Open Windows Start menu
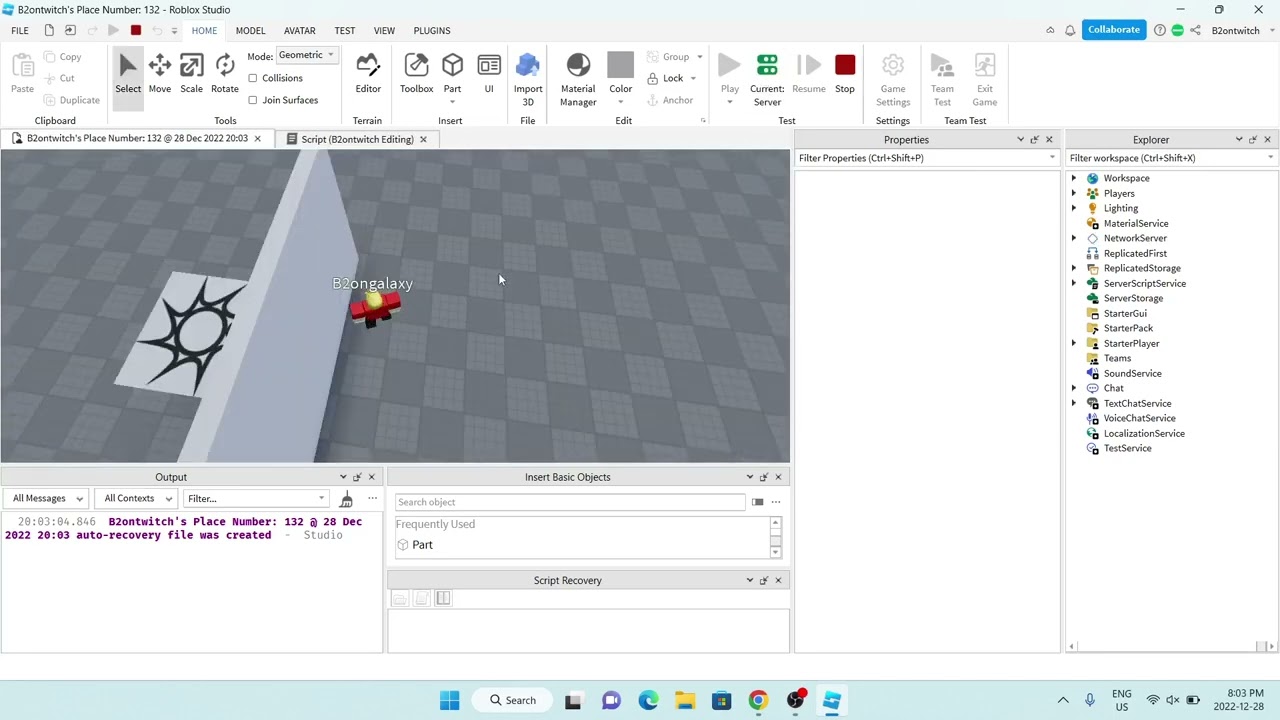 coord(450,700)
